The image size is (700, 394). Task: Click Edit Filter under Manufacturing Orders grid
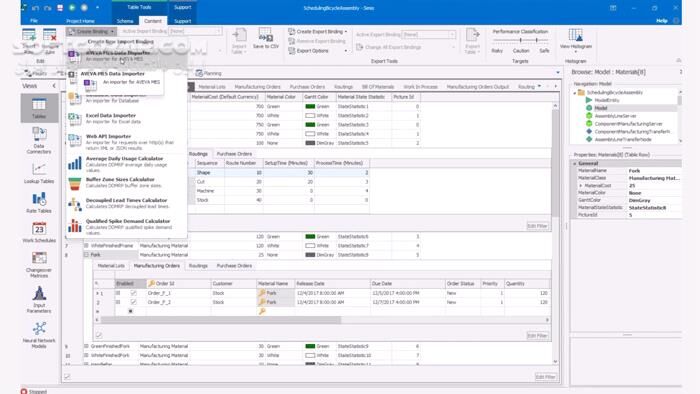point(538,336)
